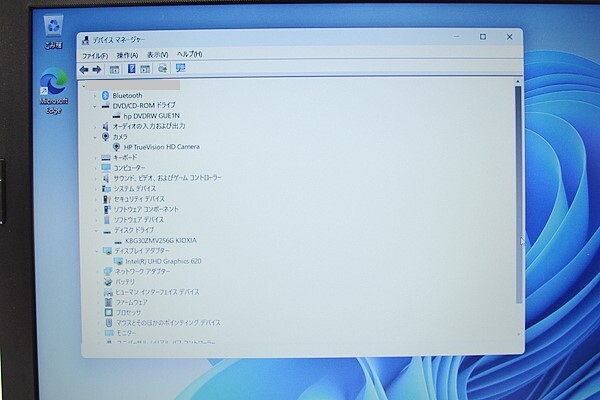Select セキュリティ デバイス row
The height and width of the screenshot is (400, 600).
point(139,199)
